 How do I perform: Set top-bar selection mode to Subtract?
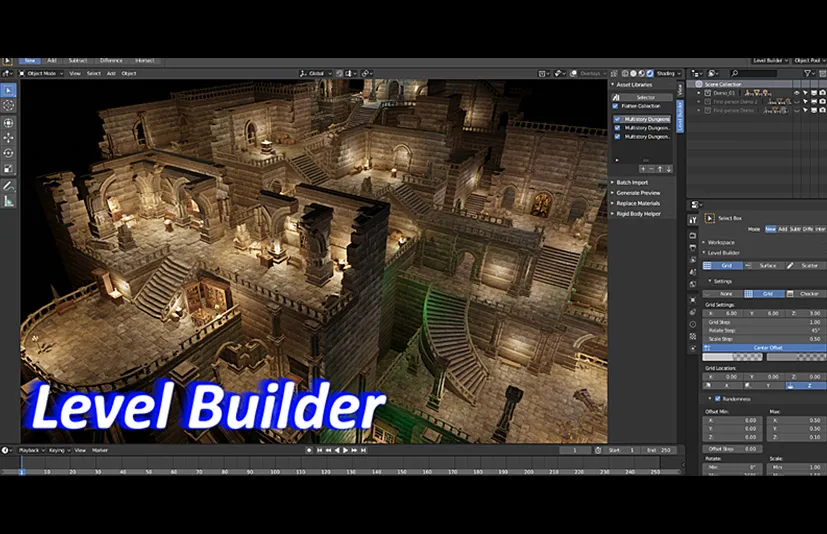point(78,61)
